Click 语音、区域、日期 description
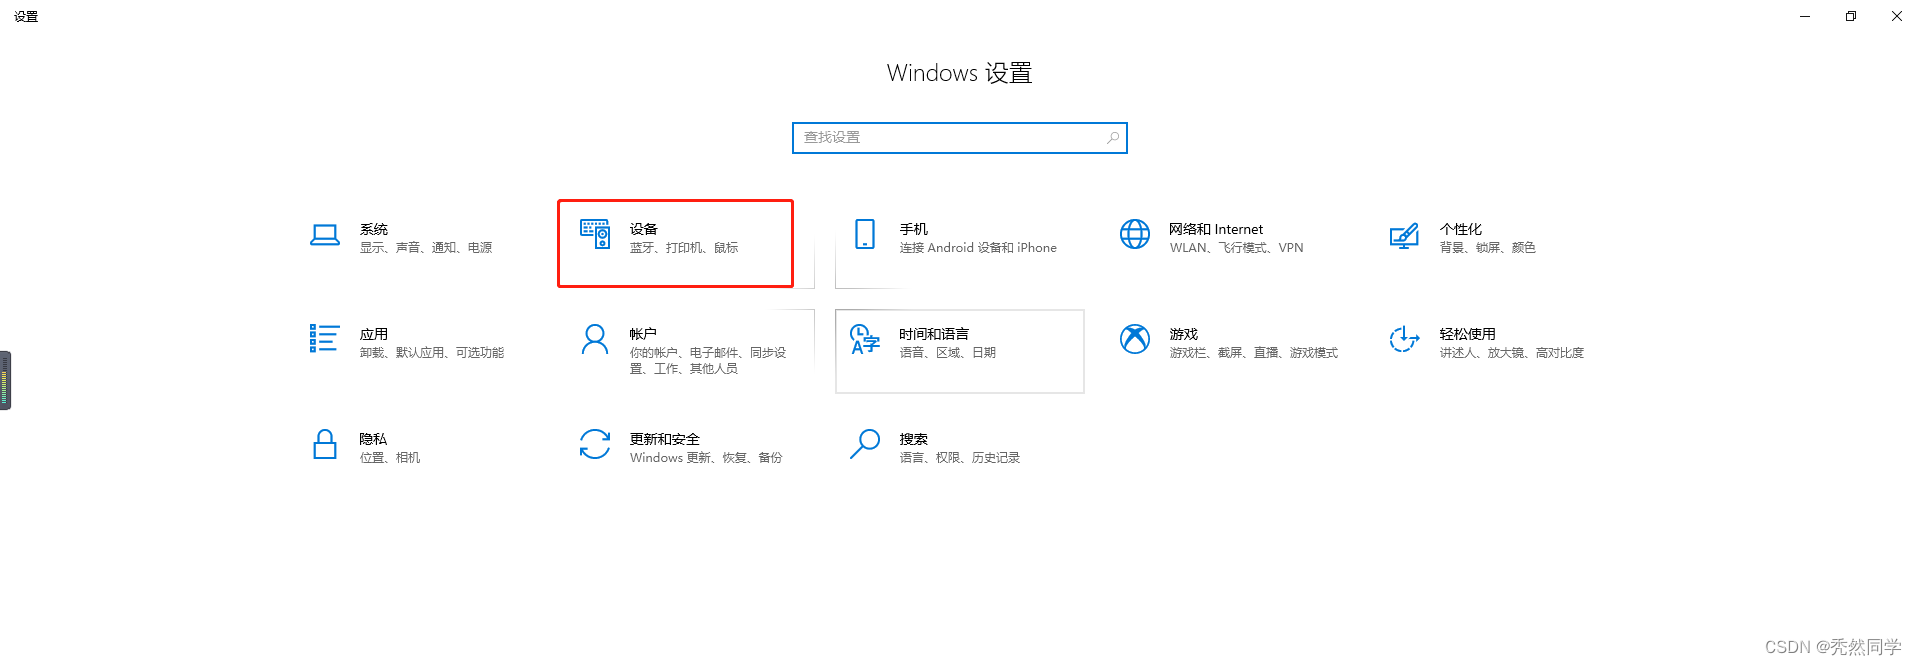This screenshot has width=1917, height=665. 948,353
